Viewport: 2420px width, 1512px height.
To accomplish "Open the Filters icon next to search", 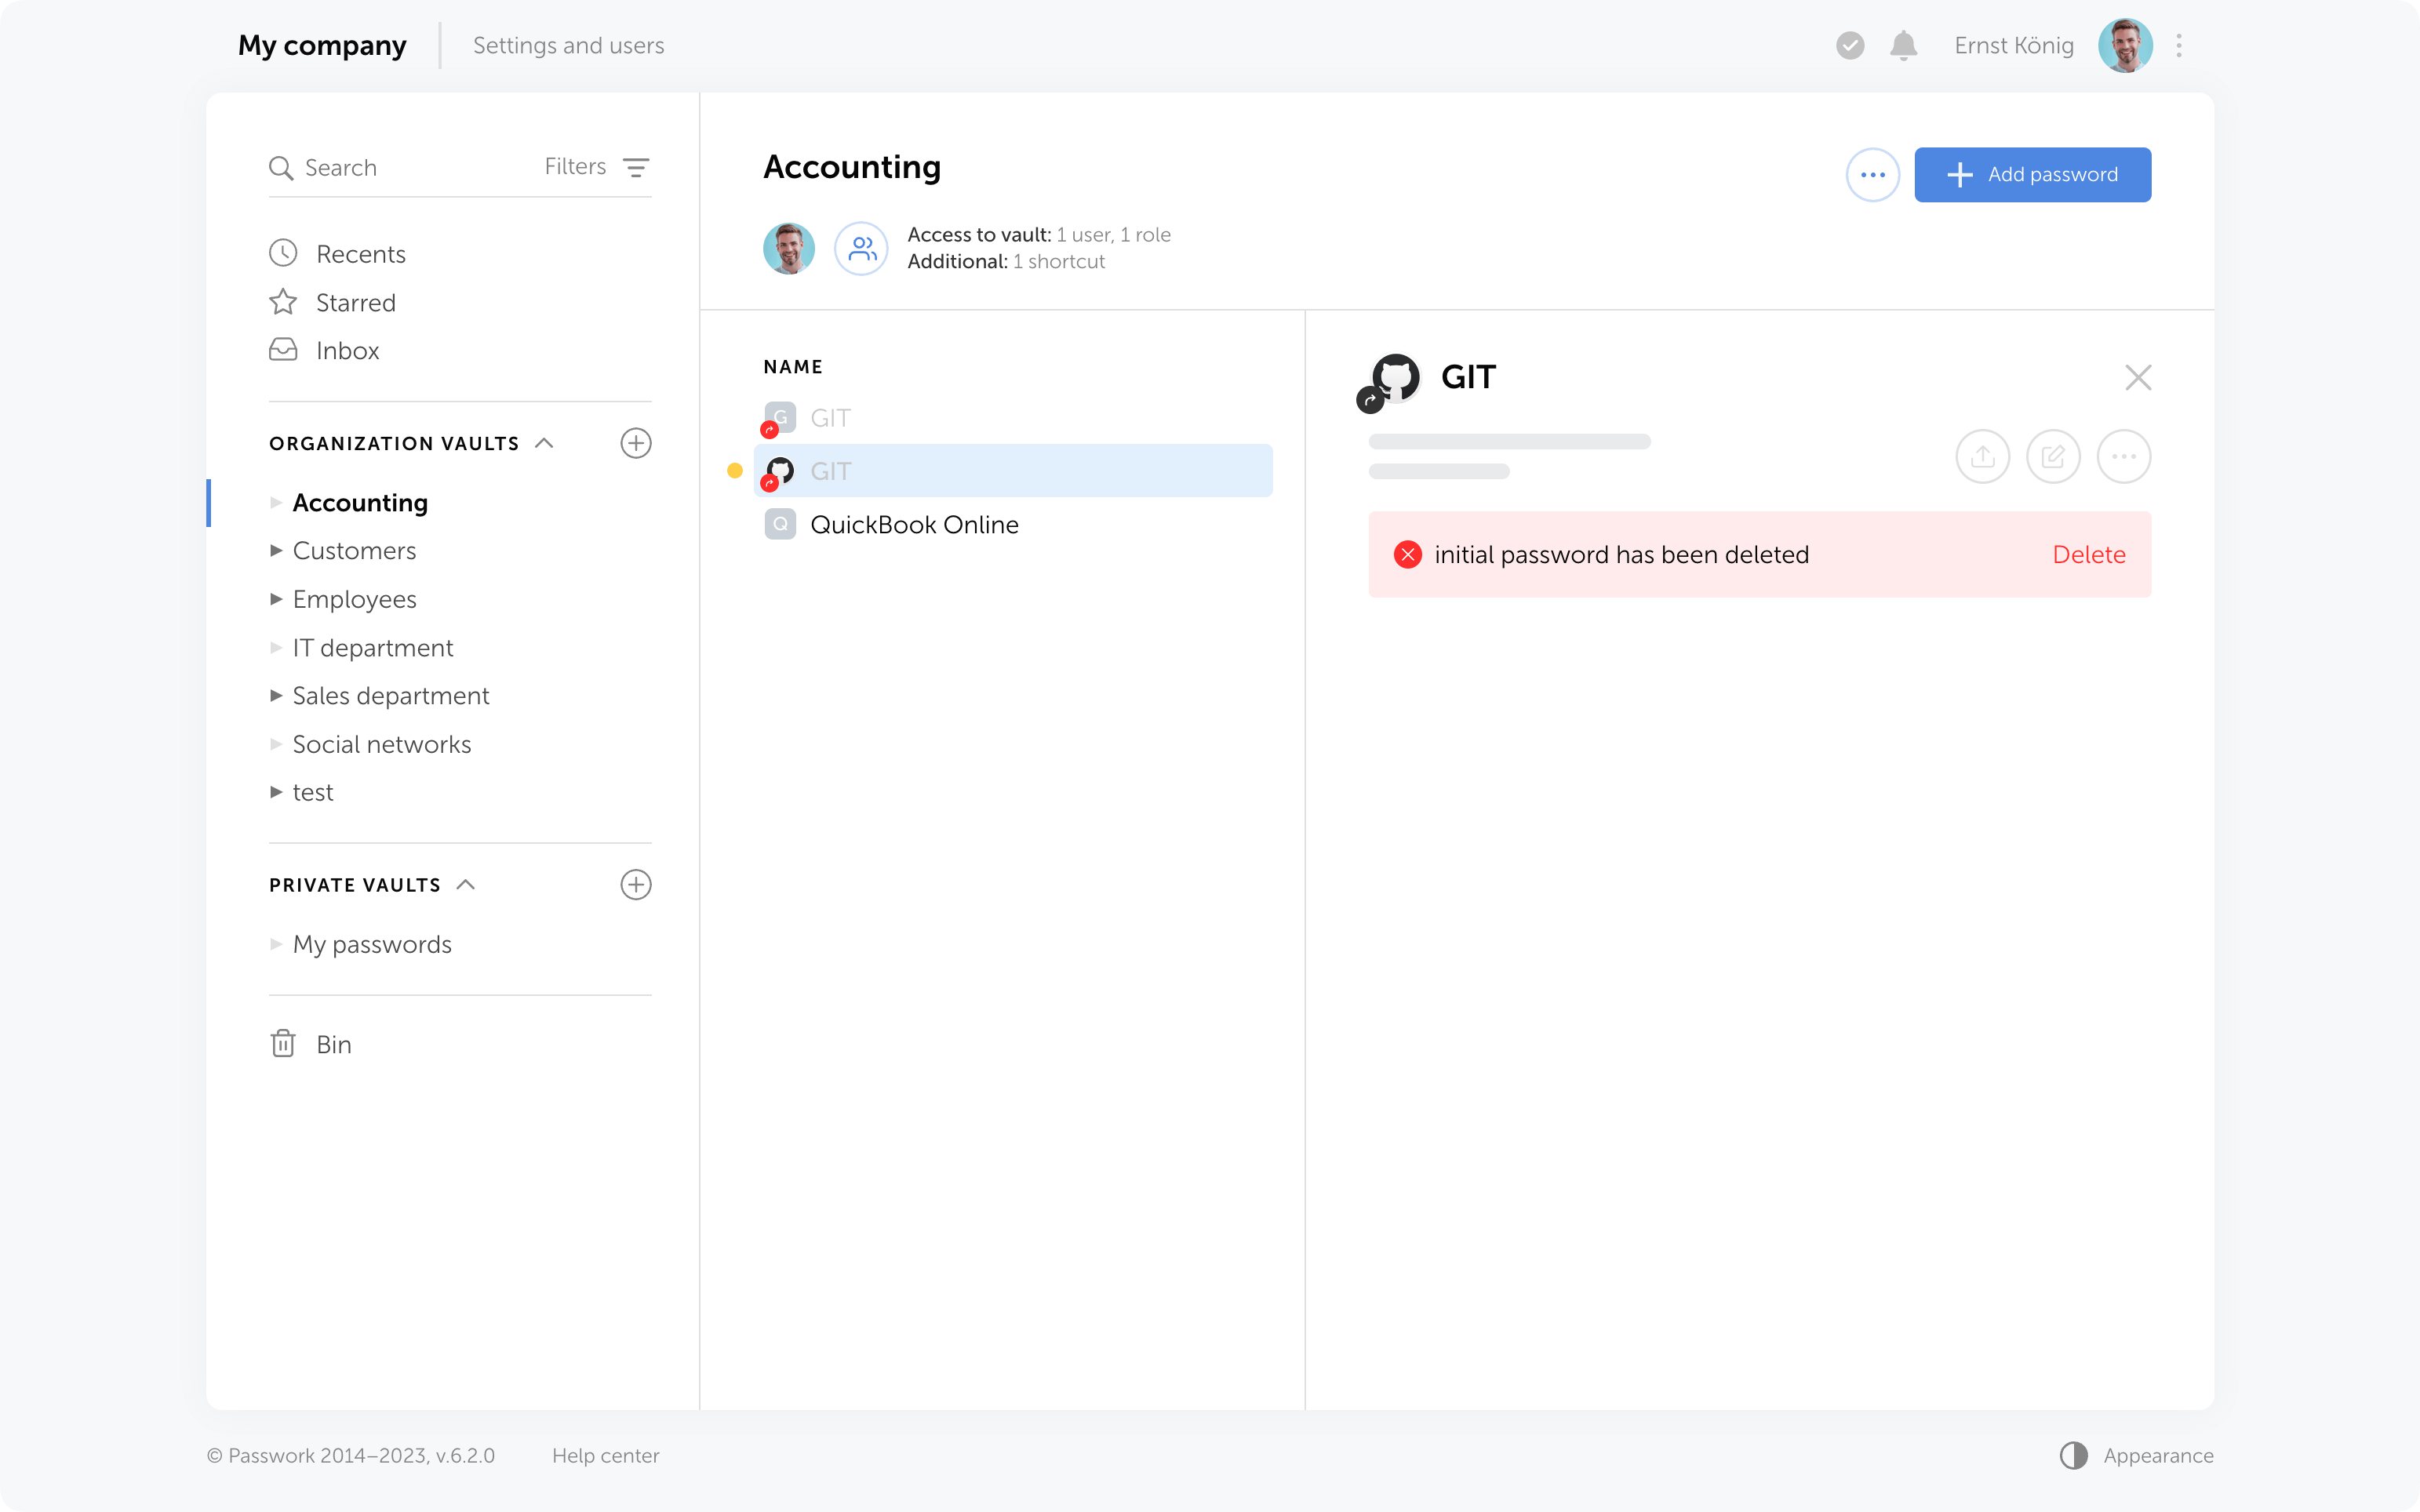I will tap(636, 167).
